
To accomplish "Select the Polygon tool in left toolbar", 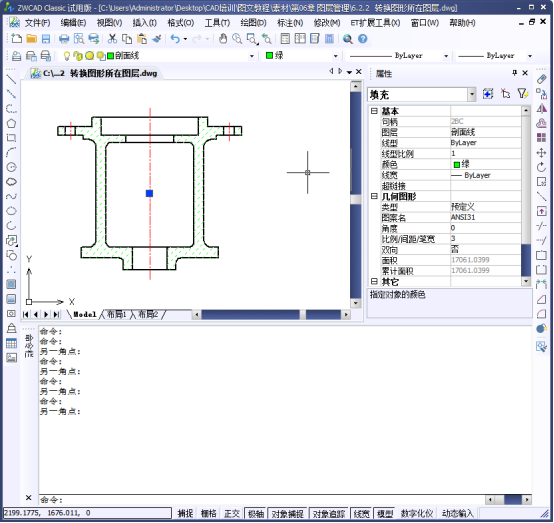I will [11, 123].
